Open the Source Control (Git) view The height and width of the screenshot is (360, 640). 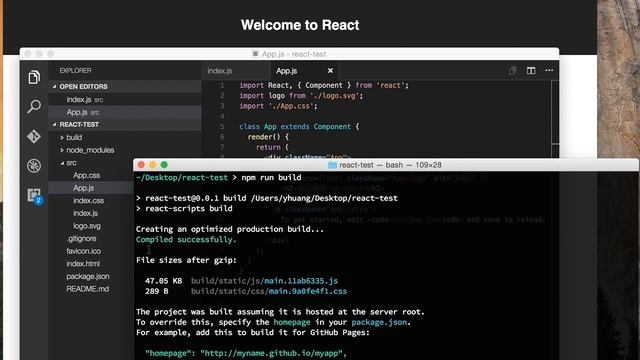(34, 136)
